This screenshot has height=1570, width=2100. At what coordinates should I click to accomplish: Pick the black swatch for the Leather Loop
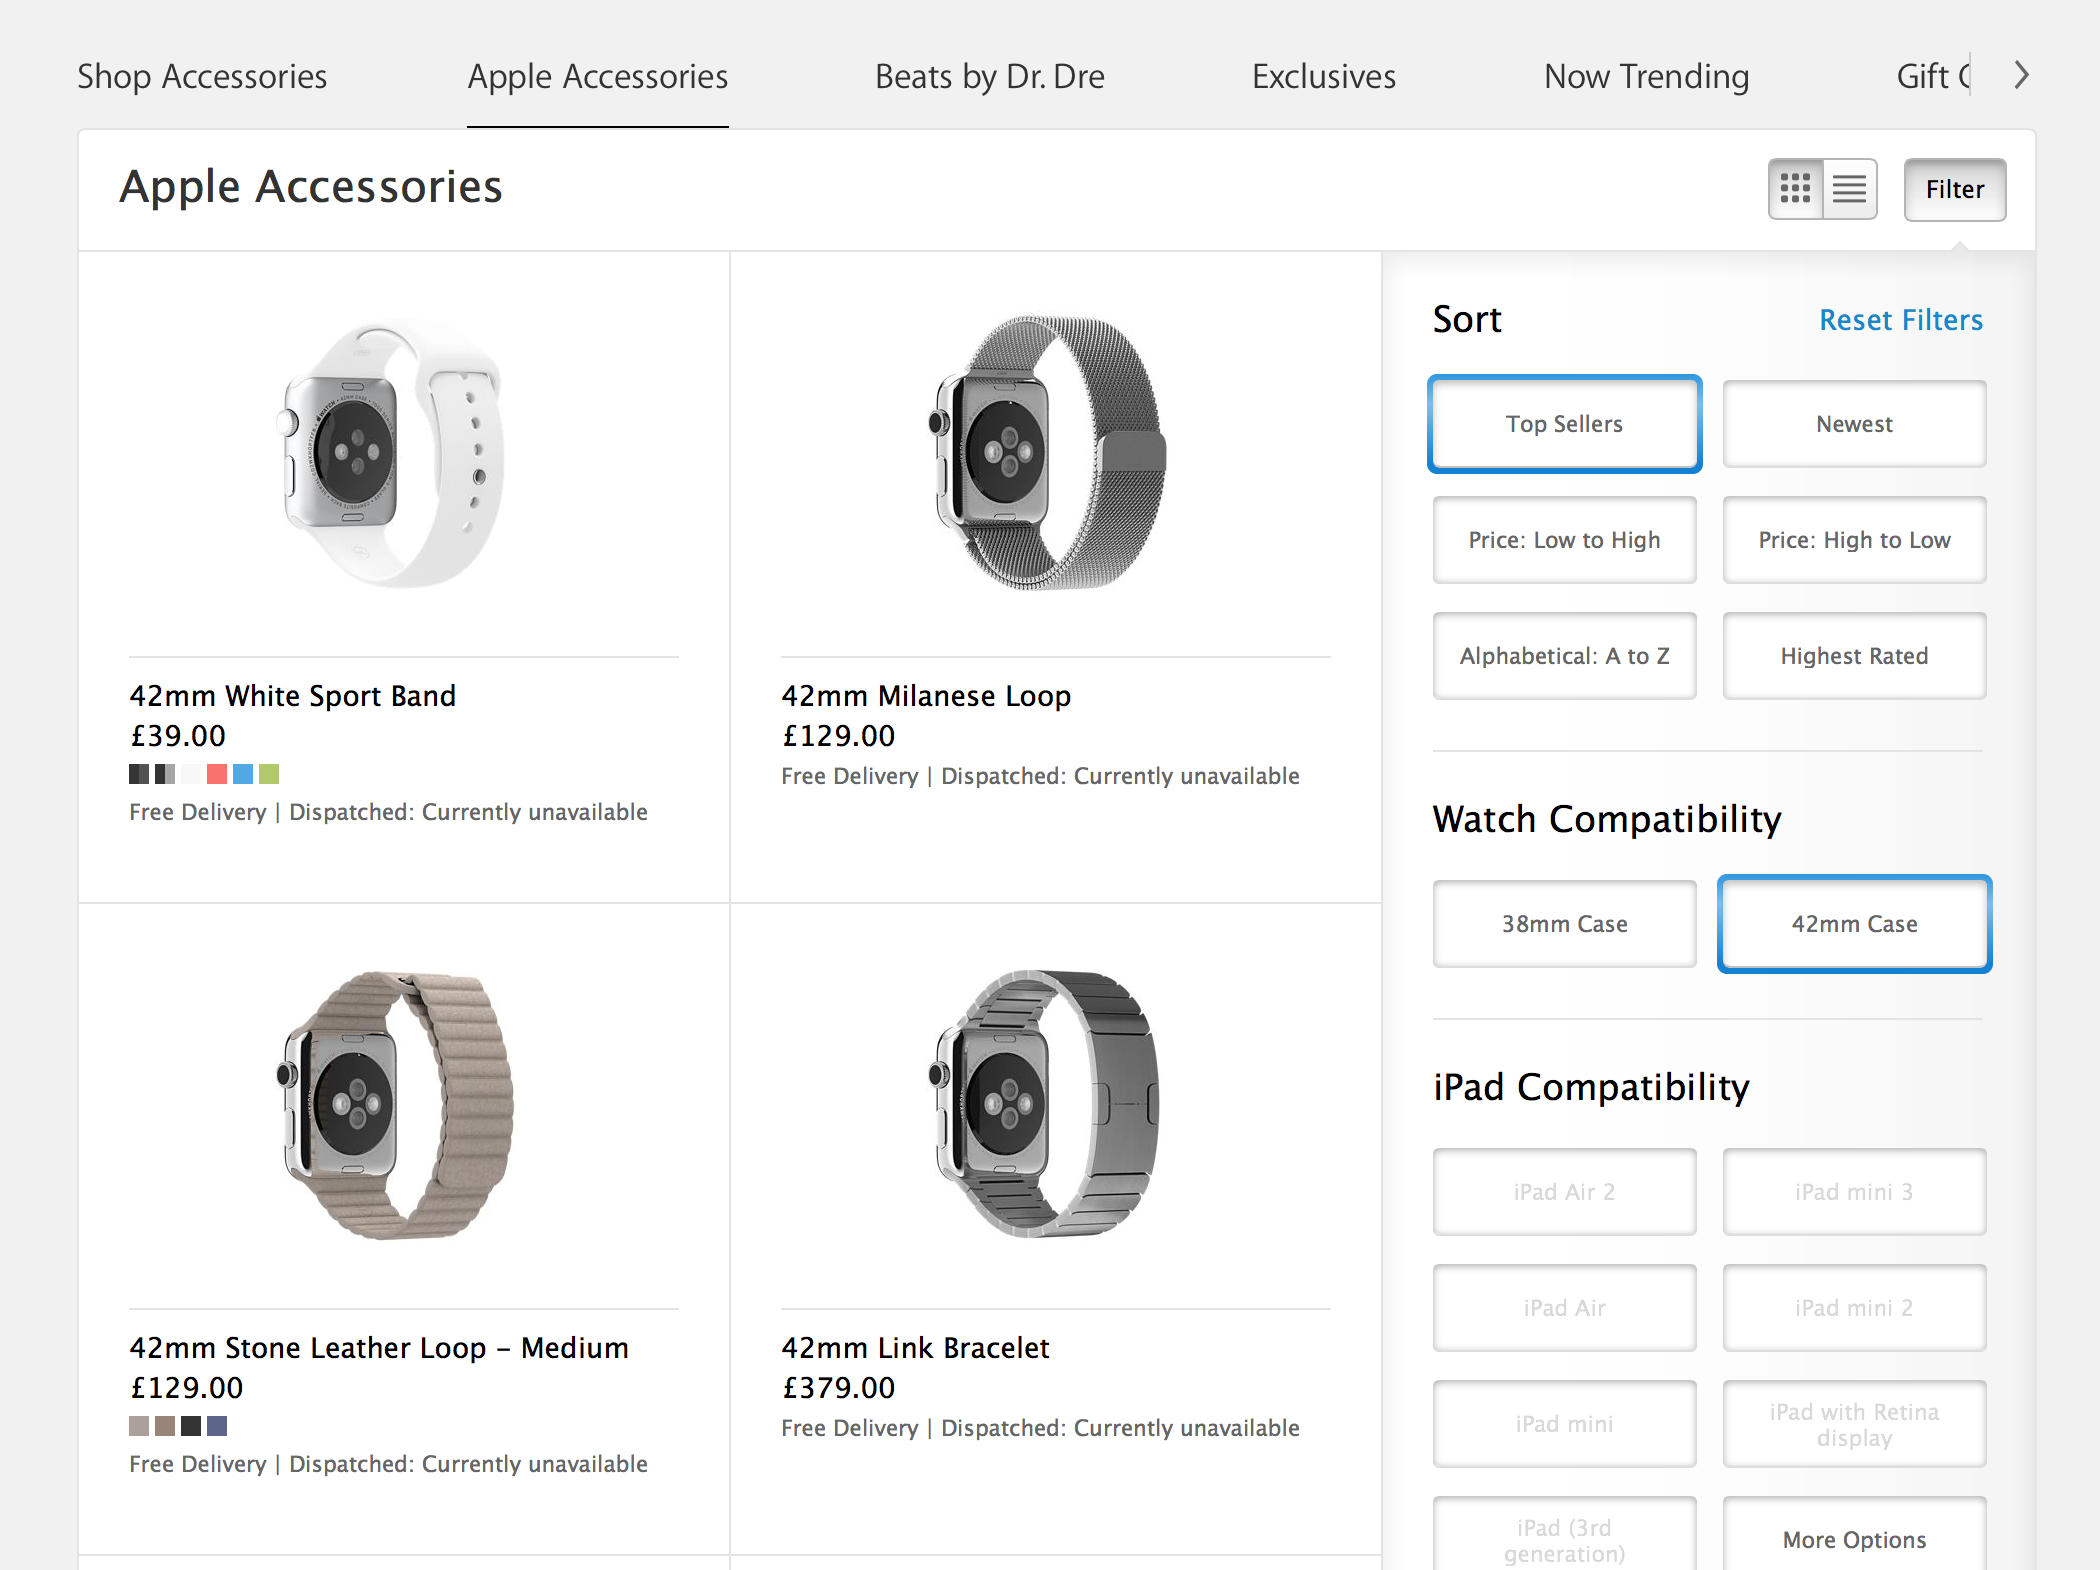coord(191,1426)
